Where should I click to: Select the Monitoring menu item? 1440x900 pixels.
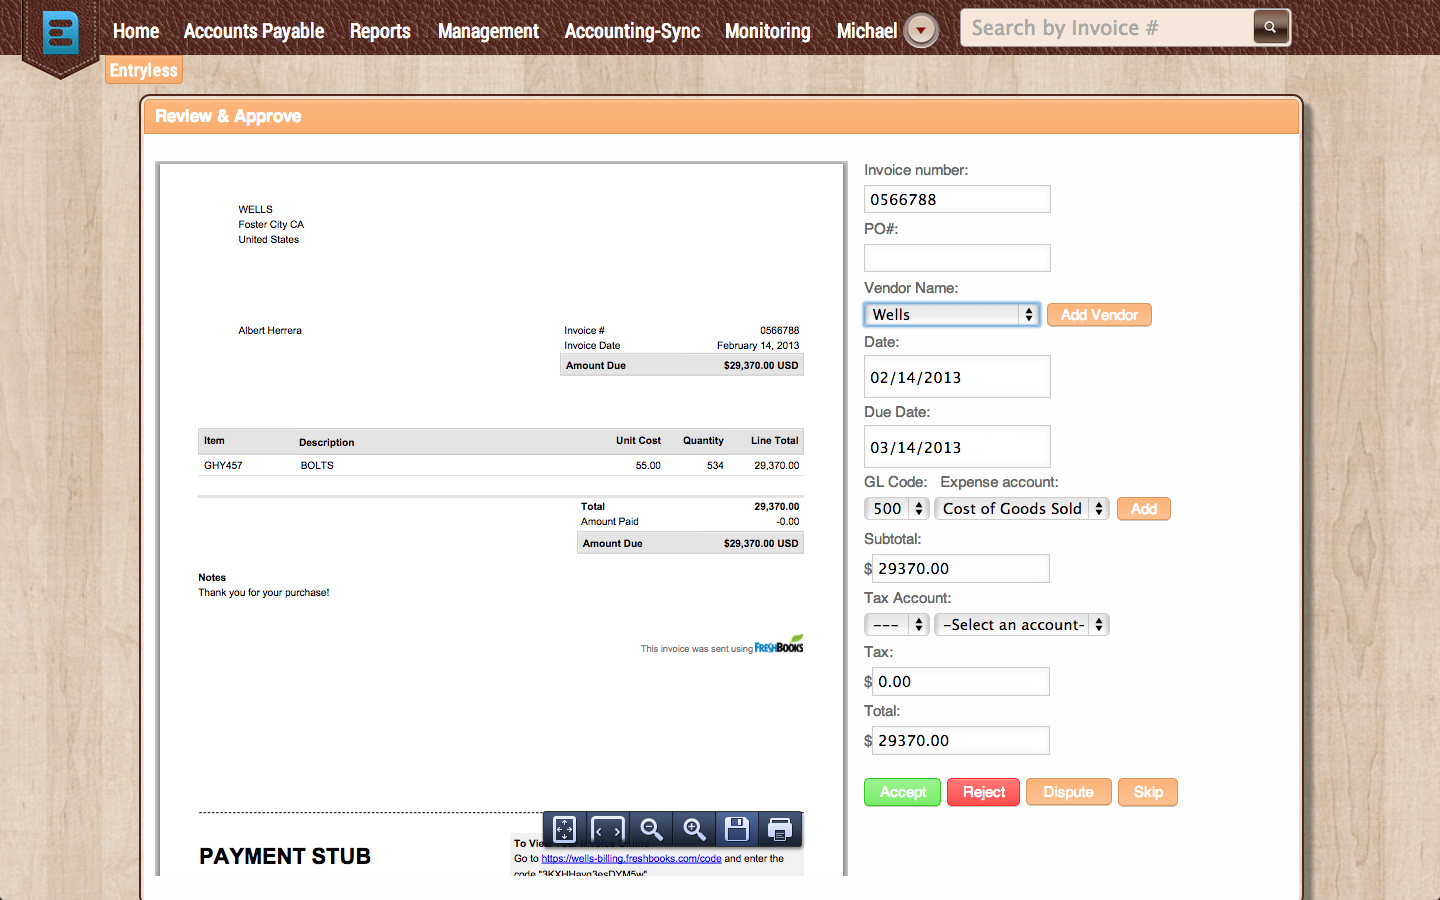tap(768, 31)
